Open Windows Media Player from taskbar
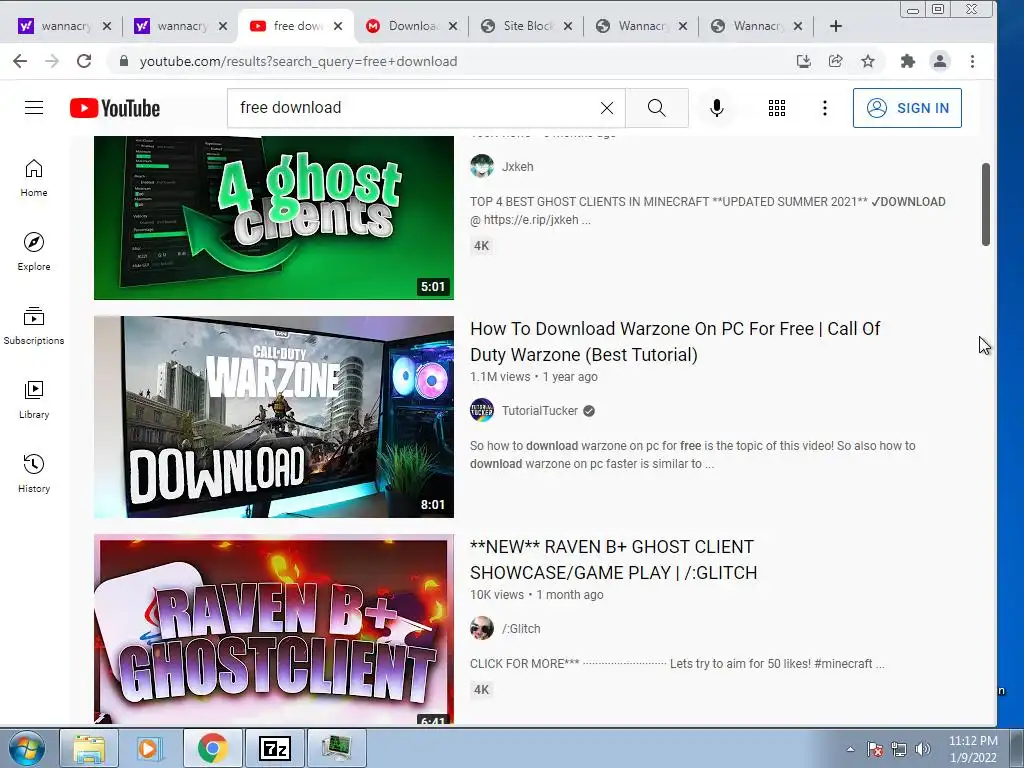 point(150,748)
